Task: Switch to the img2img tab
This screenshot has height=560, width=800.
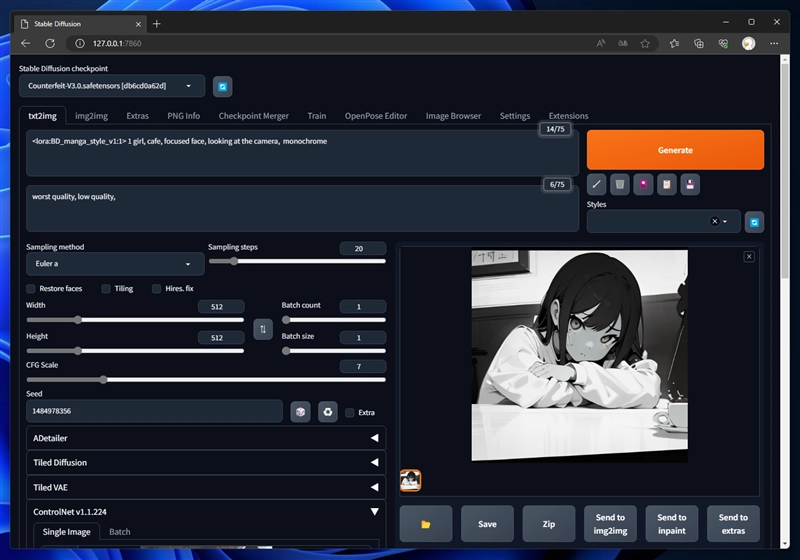Action: pyautogui.click(x=91, y=116)
